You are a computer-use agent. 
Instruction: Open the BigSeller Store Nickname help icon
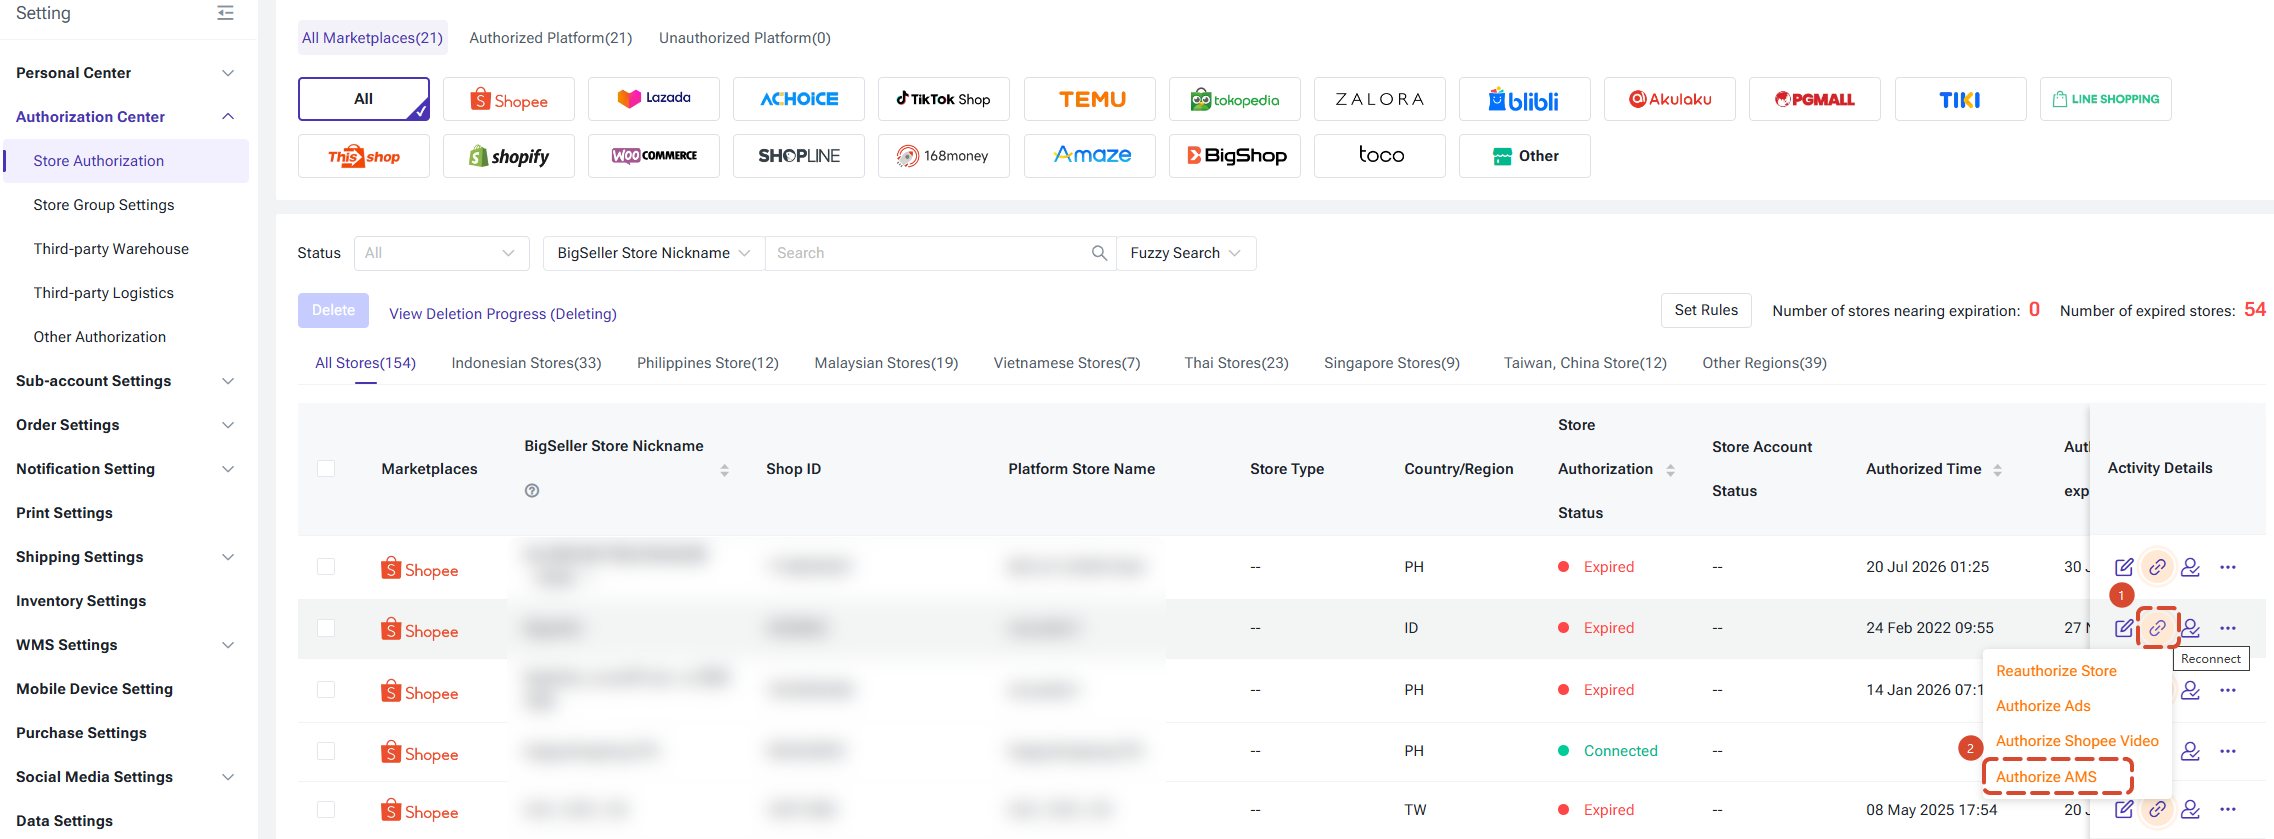coord(532,491)
